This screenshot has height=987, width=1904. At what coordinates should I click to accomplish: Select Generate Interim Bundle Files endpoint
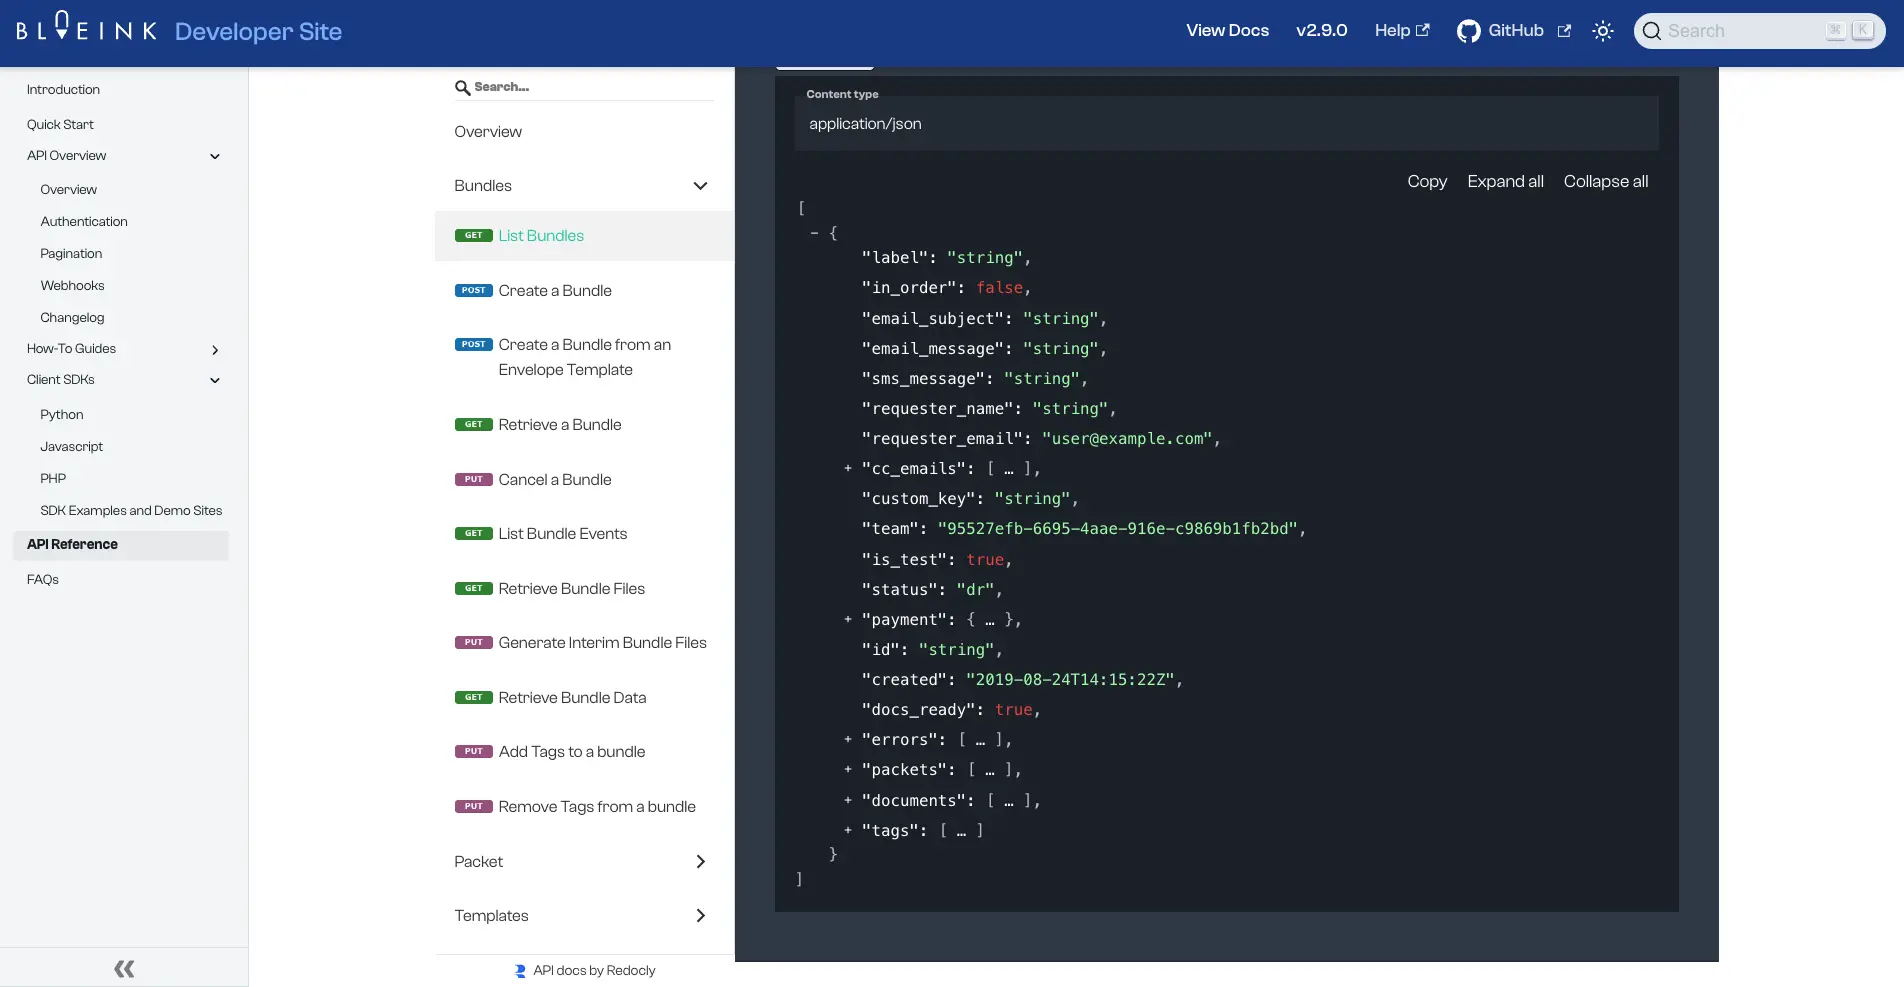click(x=603, y=643)
